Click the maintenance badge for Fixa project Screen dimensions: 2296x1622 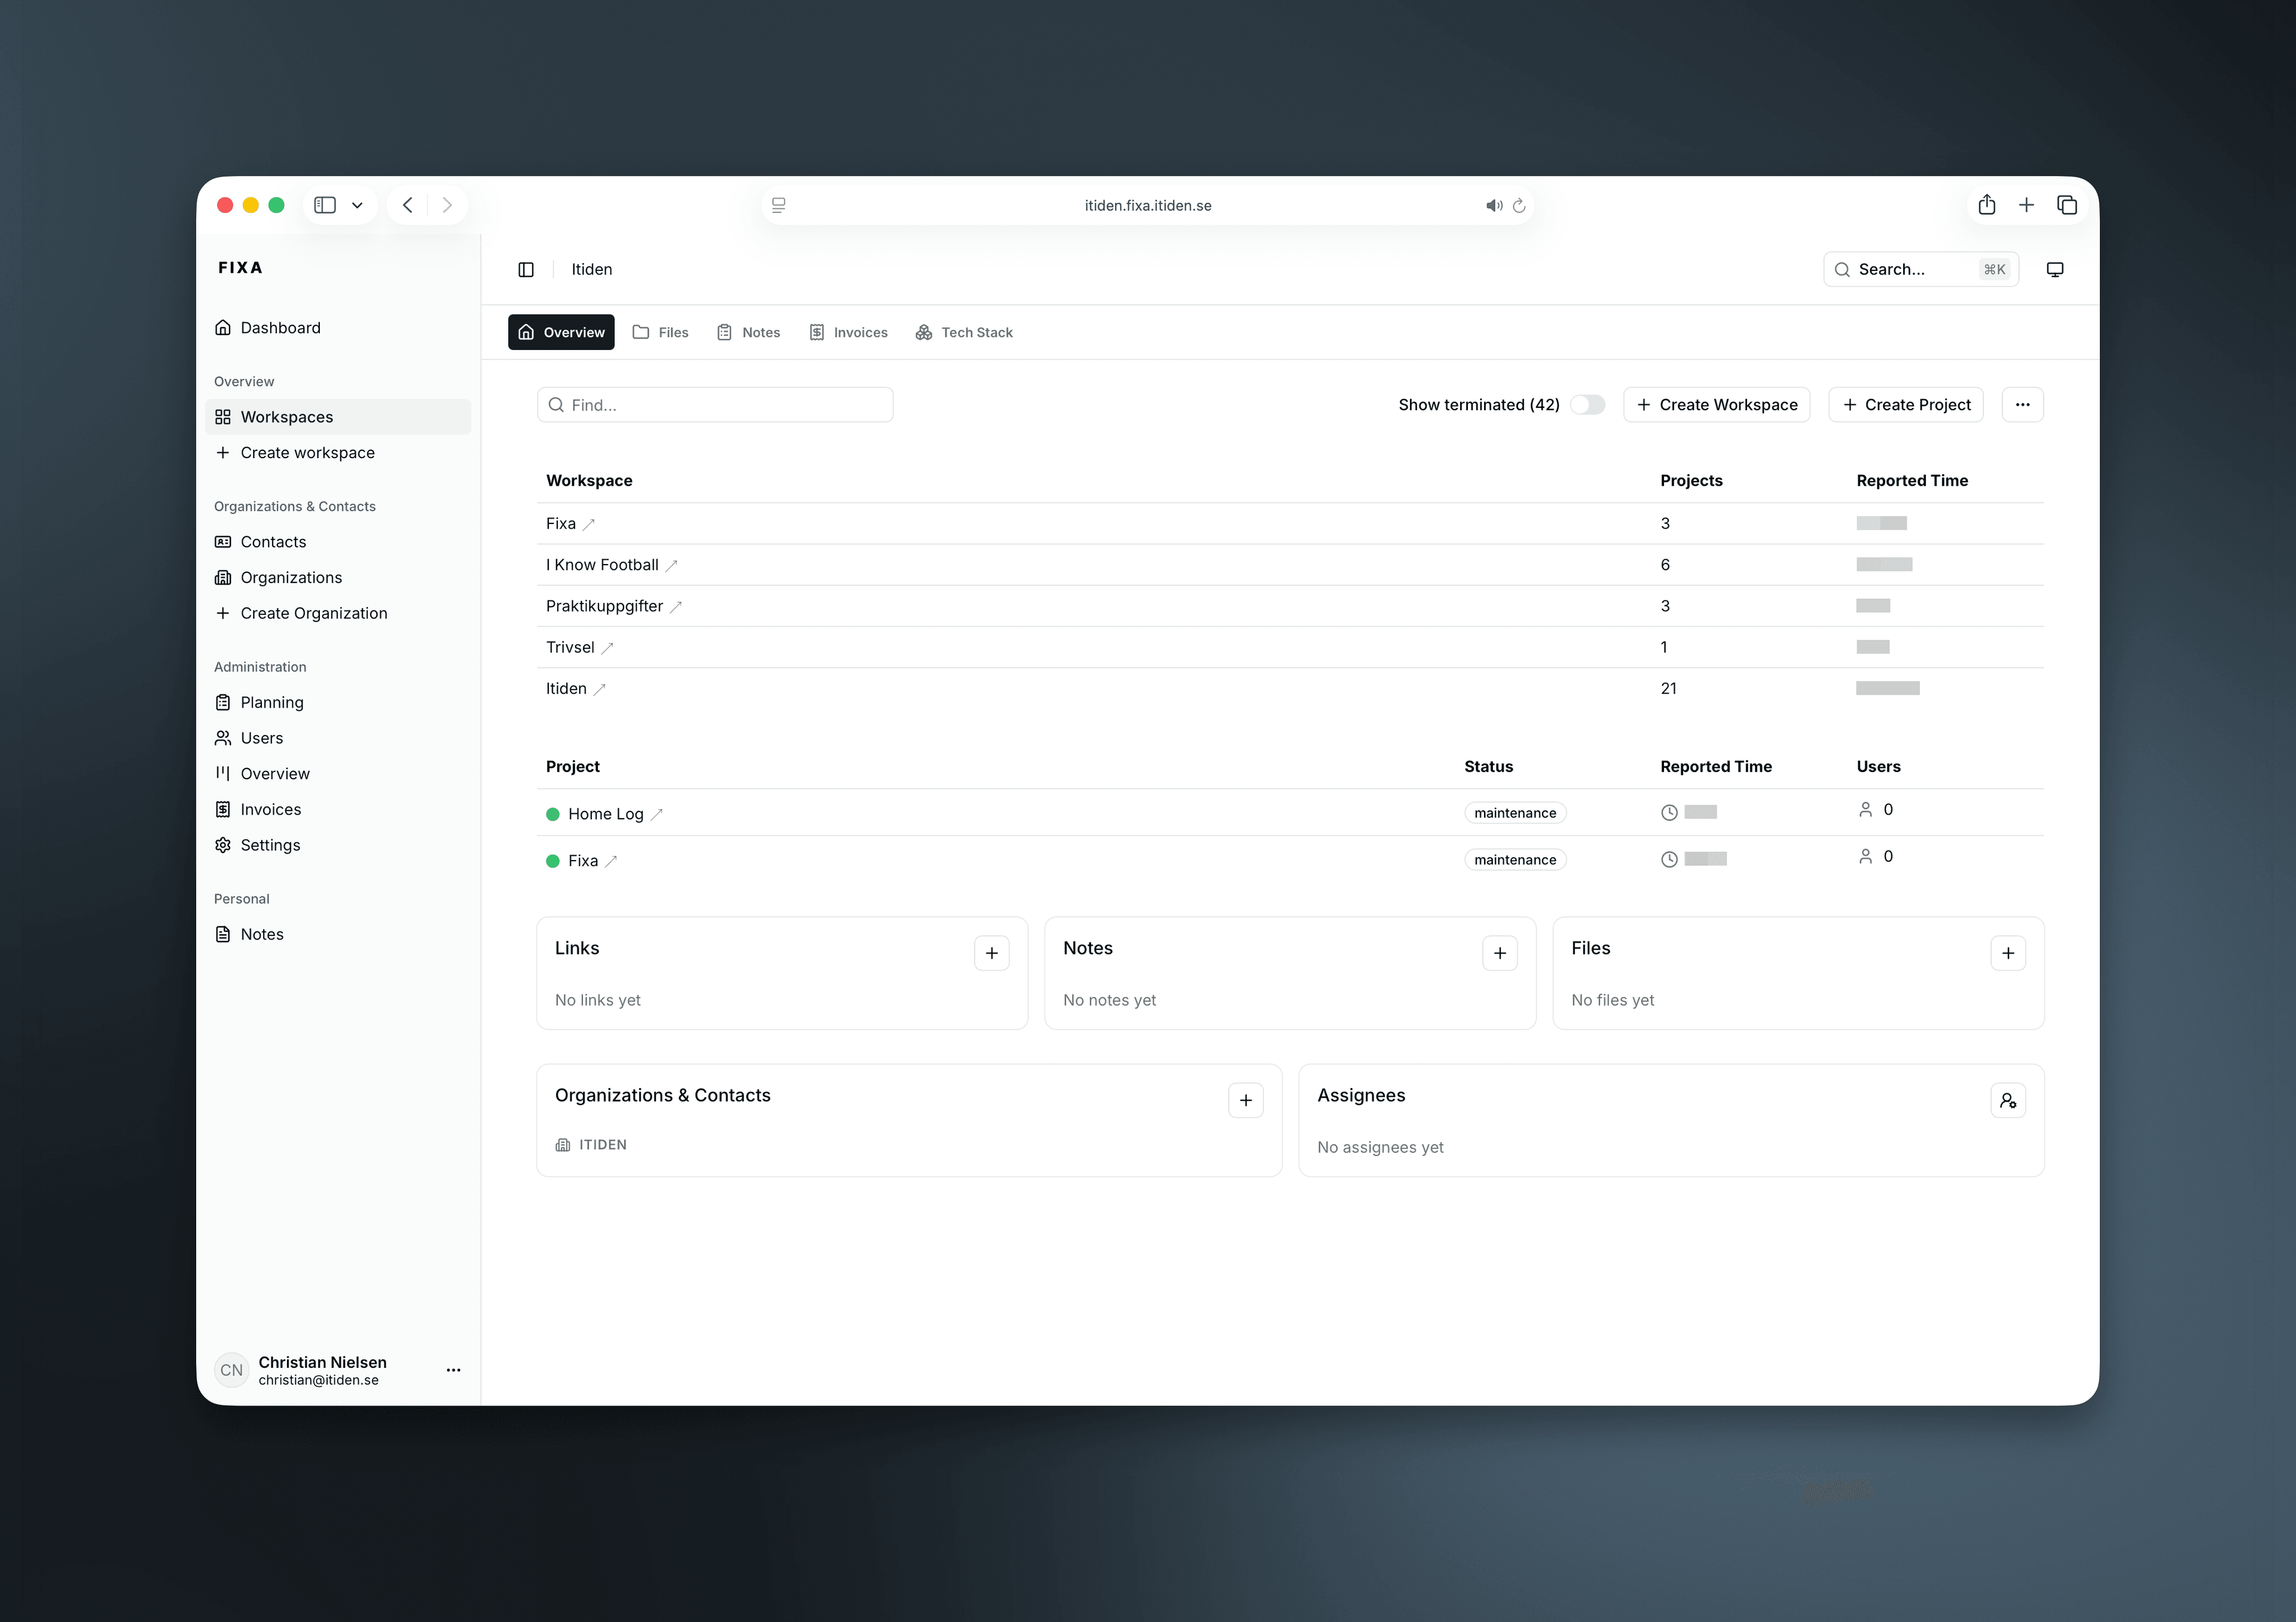click(1515, 860)
